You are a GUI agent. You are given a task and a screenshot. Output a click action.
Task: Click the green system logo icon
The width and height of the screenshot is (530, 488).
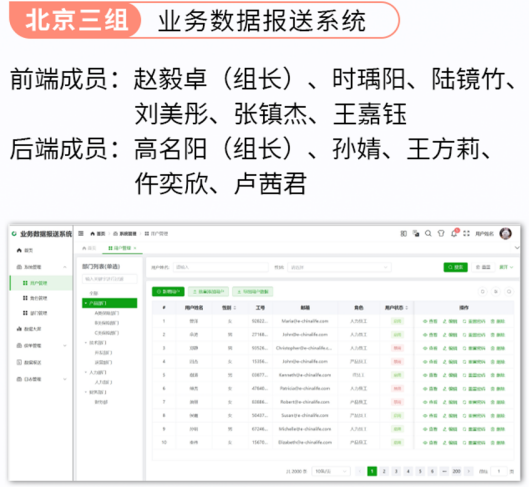click(14, 234)
